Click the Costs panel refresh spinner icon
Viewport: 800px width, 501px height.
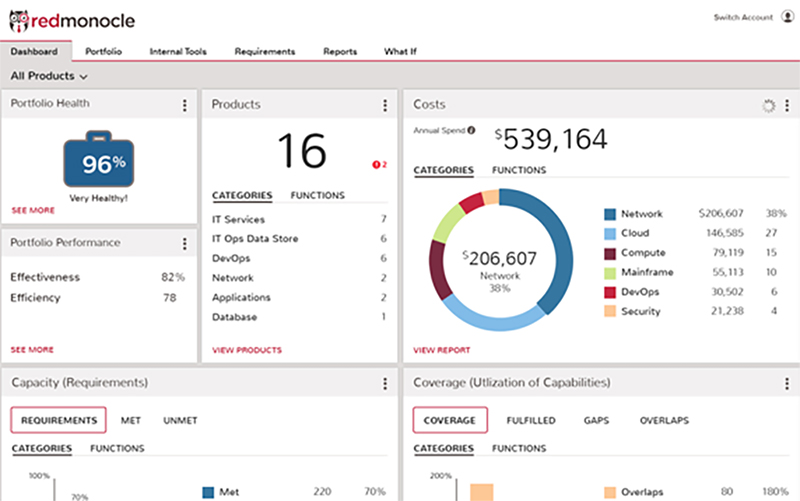point(768,105)
